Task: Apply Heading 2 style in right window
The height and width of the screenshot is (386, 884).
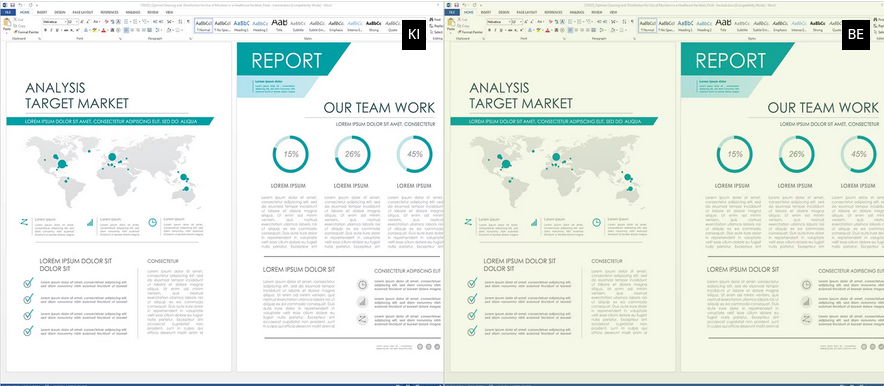Action: pos(705,26)
